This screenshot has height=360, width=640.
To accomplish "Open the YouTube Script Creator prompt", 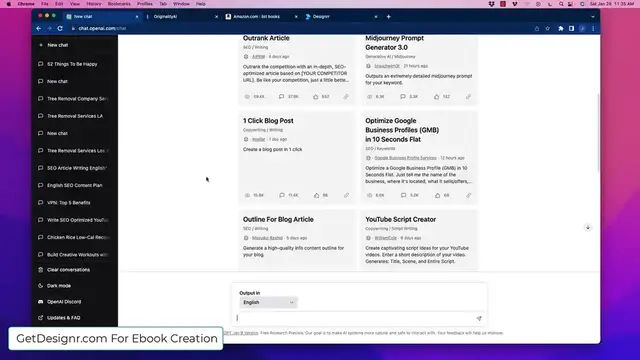I will tap(400, 219).
